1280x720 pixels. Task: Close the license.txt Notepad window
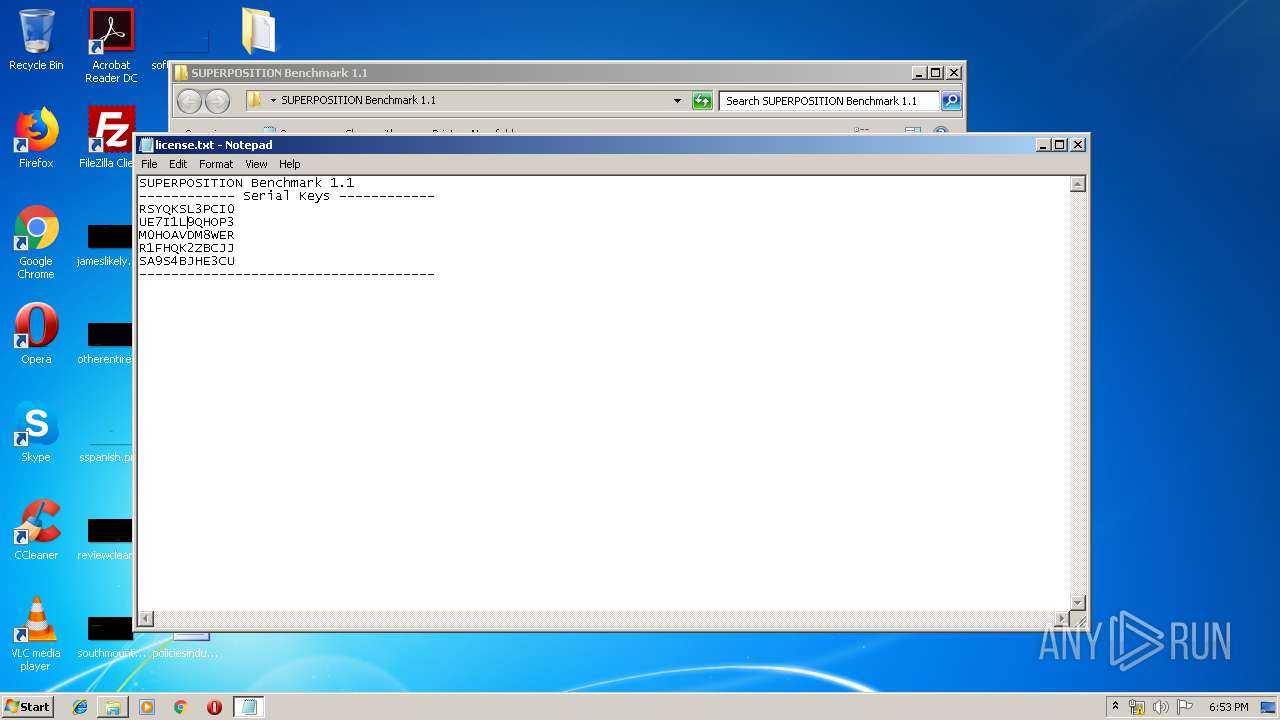point(1078,145)
